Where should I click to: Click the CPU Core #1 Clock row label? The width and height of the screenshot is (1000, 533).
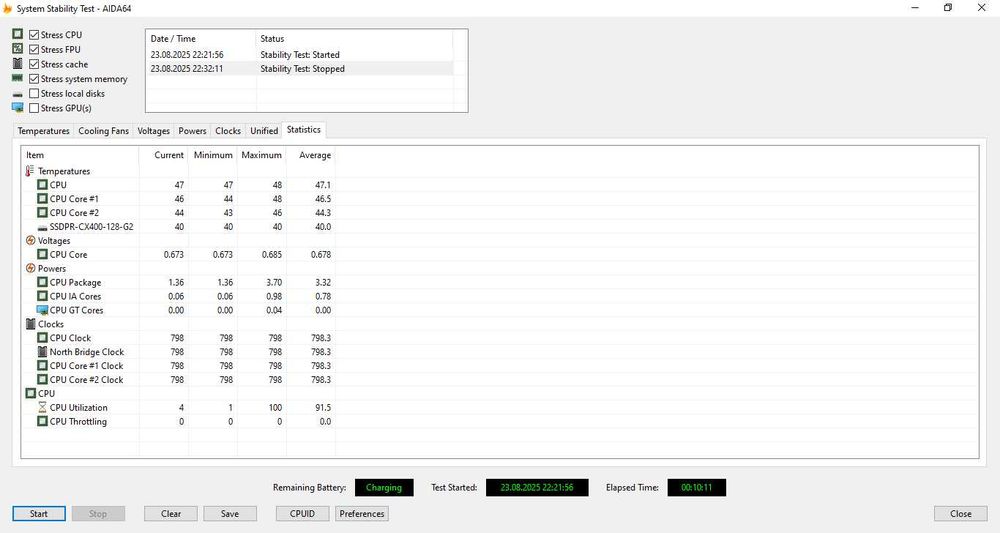87,366
